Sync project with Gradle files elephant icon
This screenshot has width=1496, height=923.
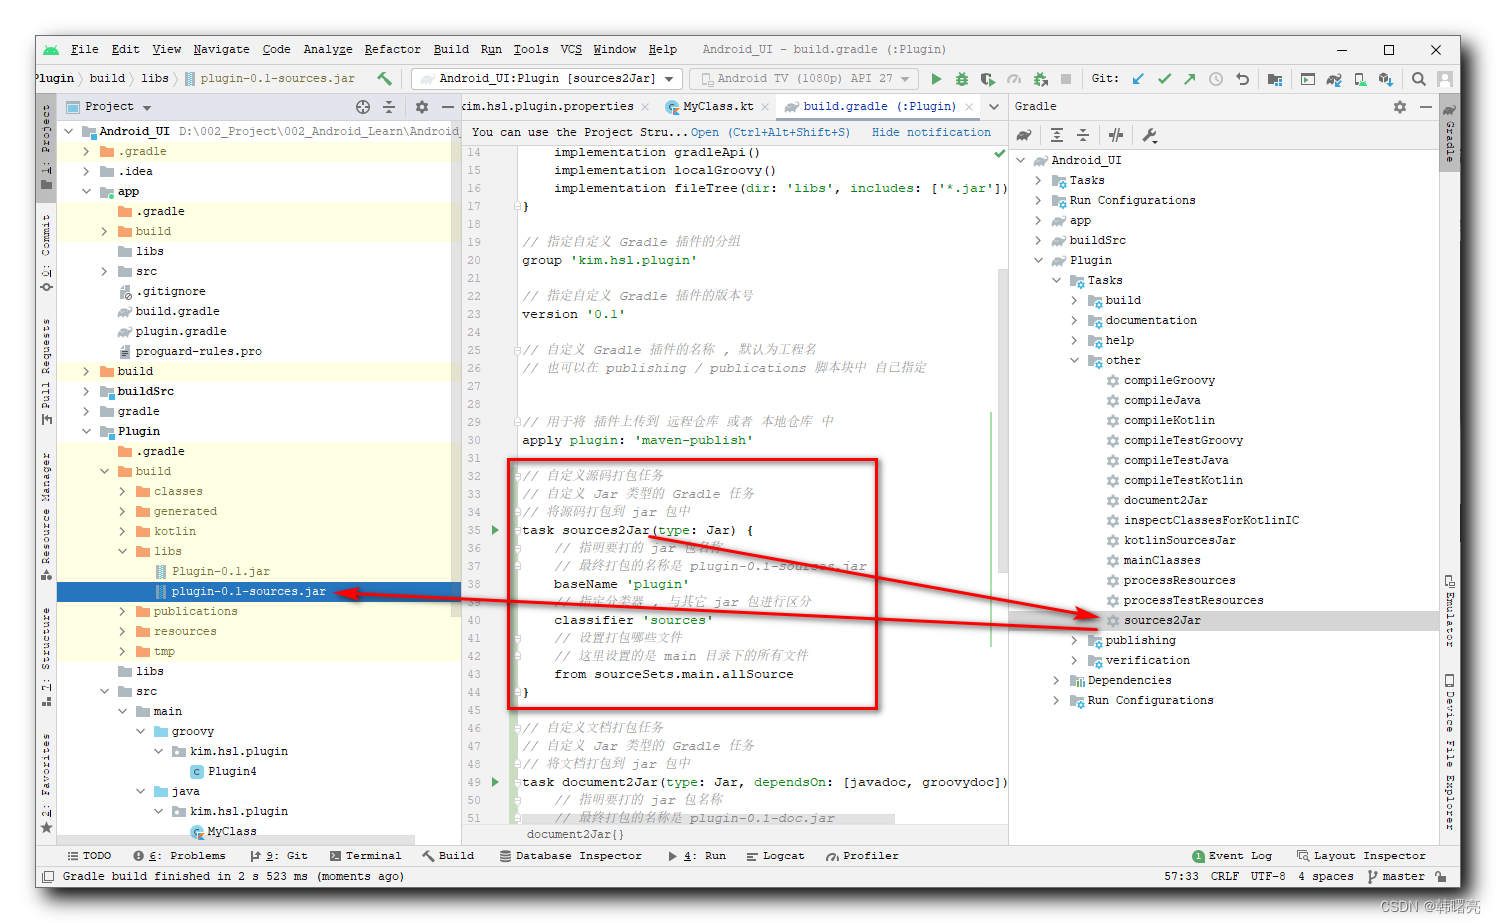click(x=1334, y=79)
